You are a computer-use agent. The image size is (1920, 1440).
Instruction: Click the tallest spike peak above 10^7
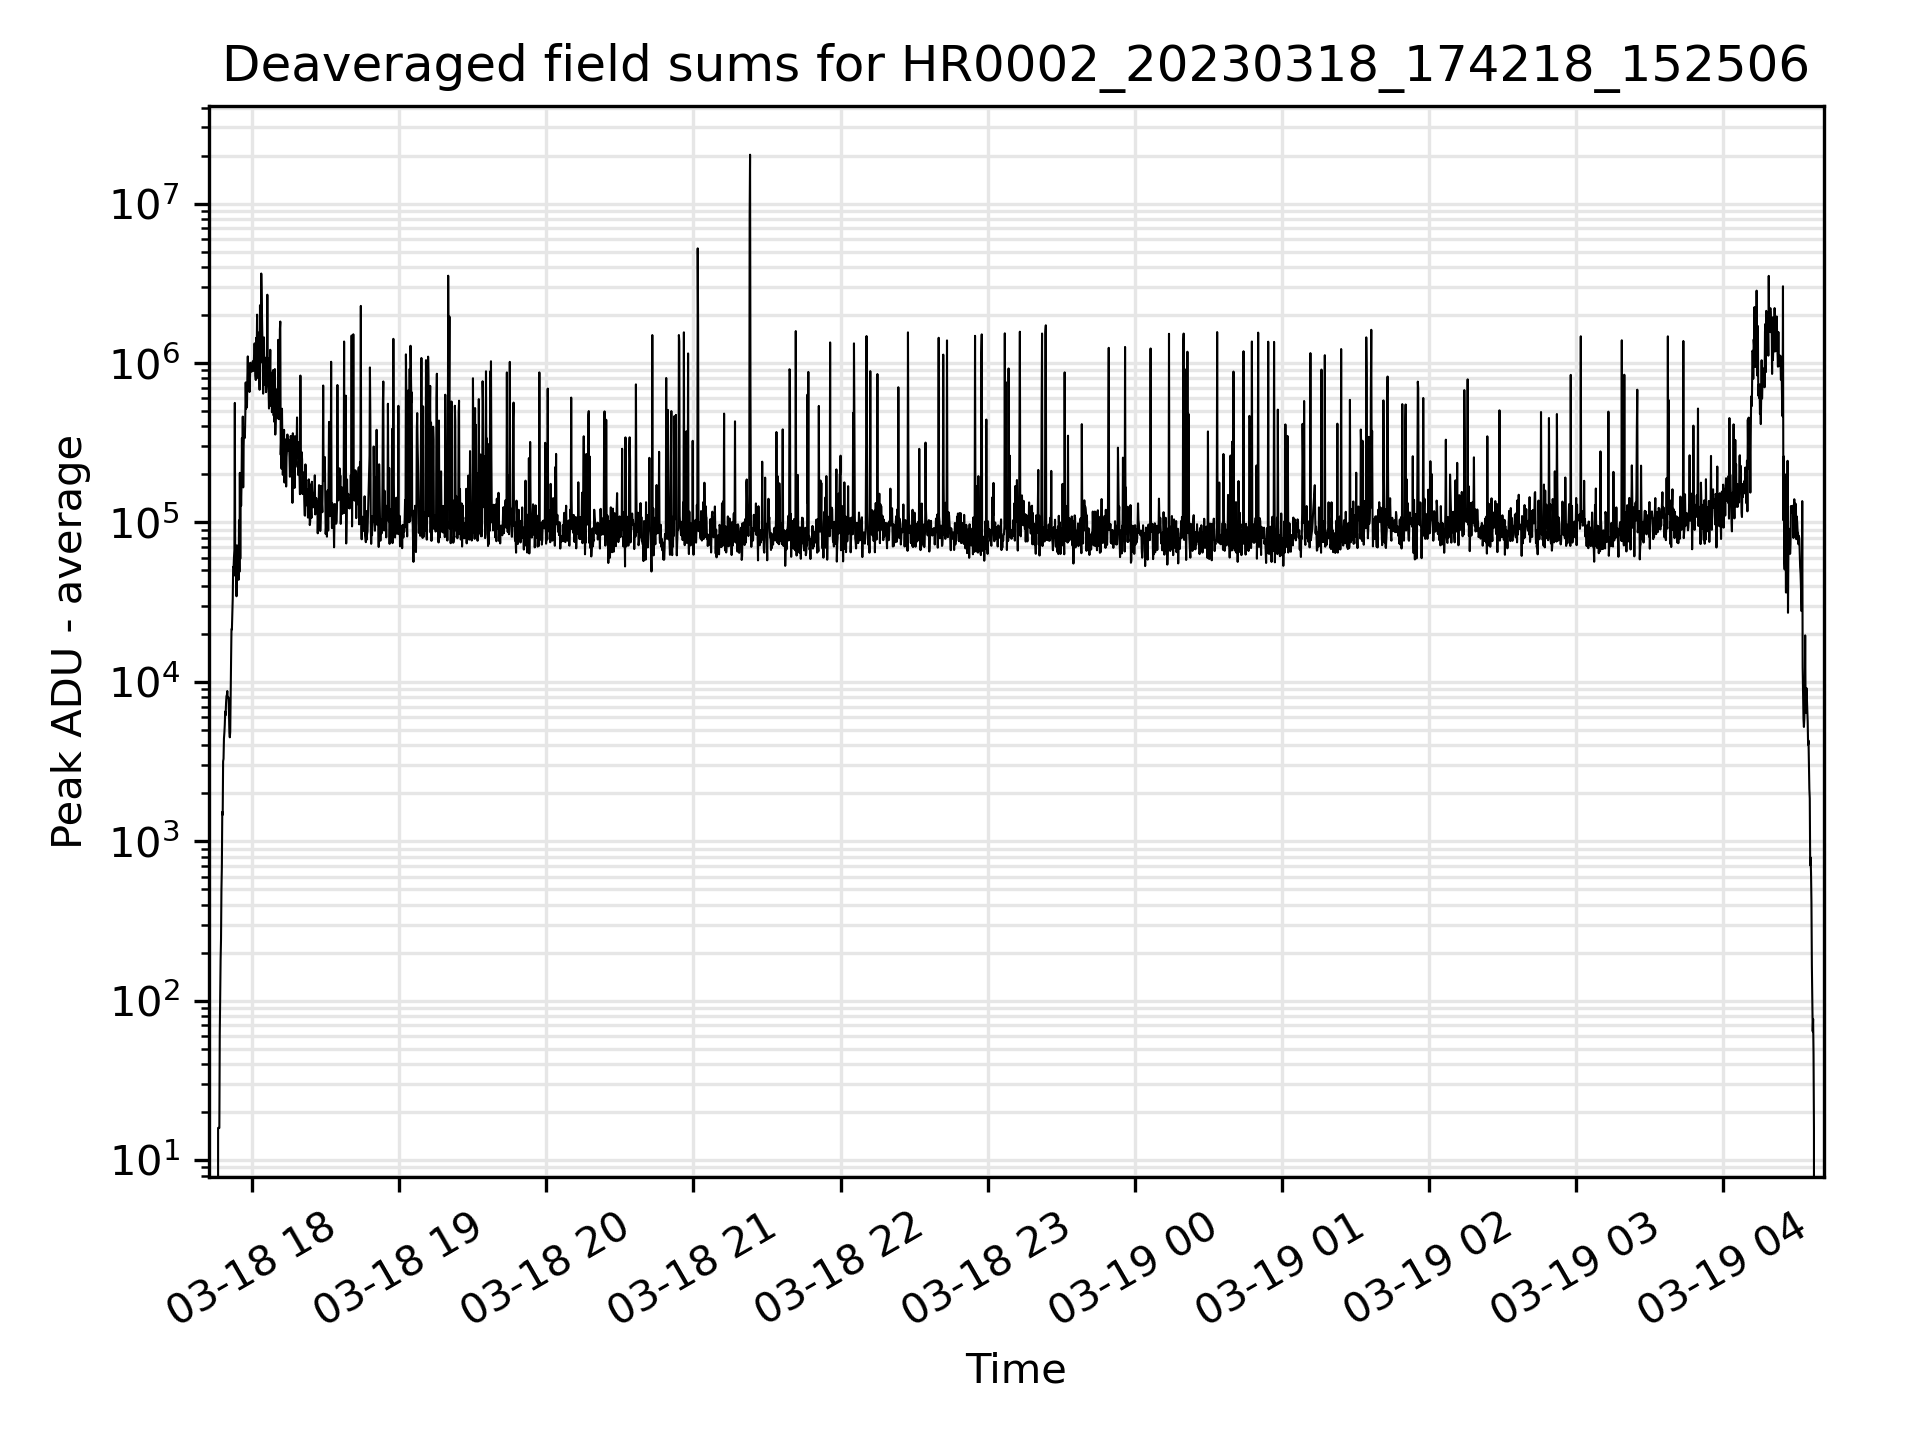point(750,156)
